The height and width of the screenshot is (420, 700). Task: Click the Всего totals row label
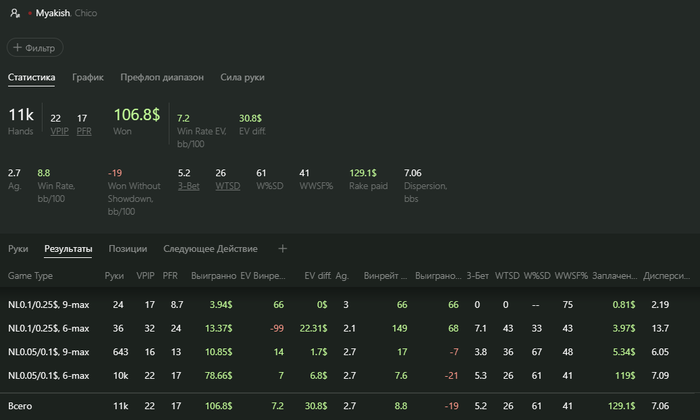20,406
